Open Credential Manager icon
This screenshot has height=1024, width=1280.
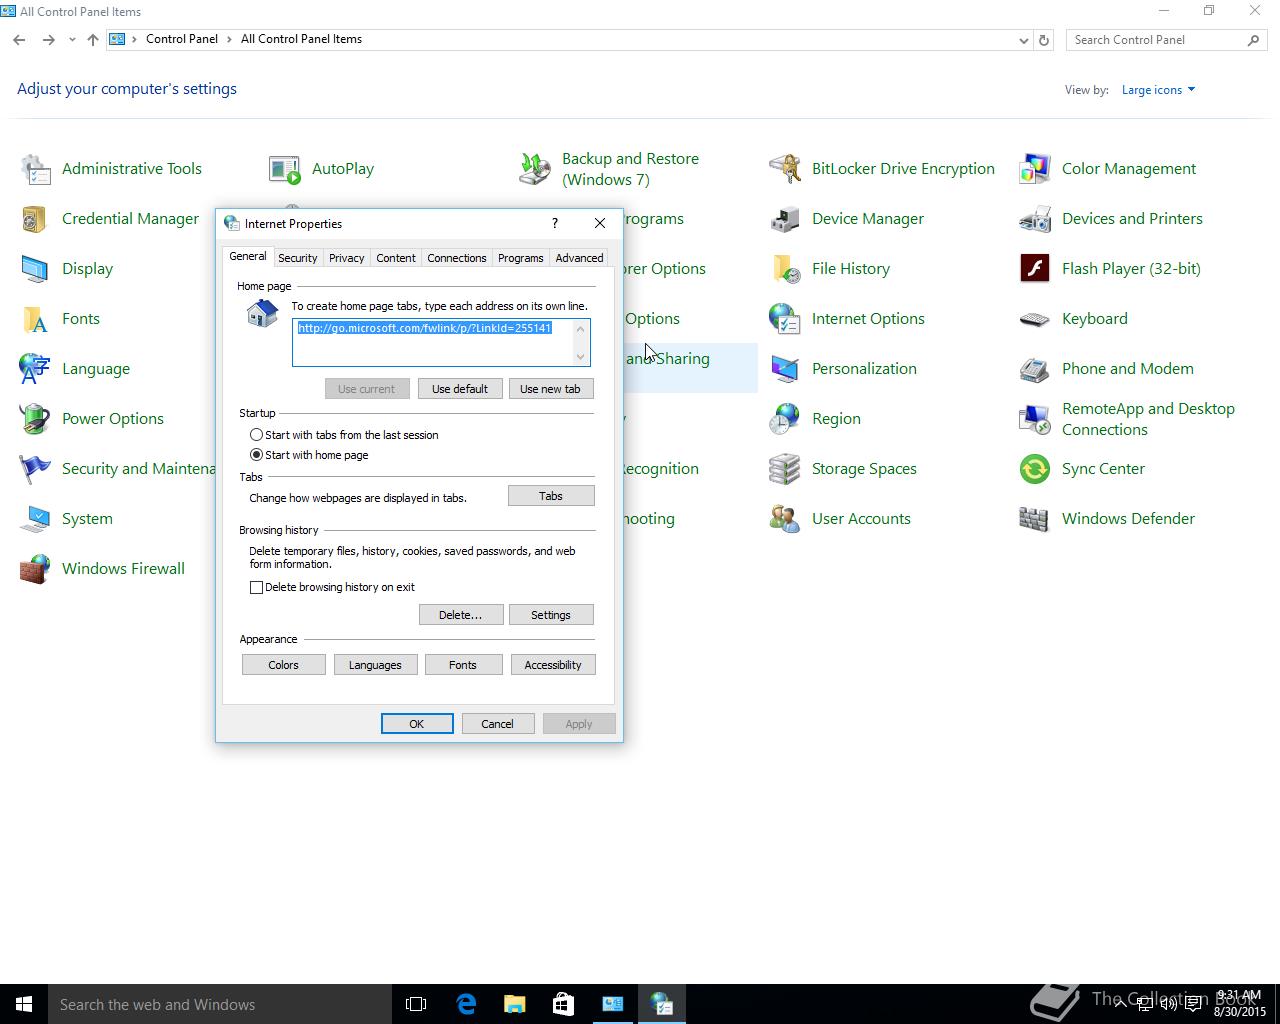(36, 219)
